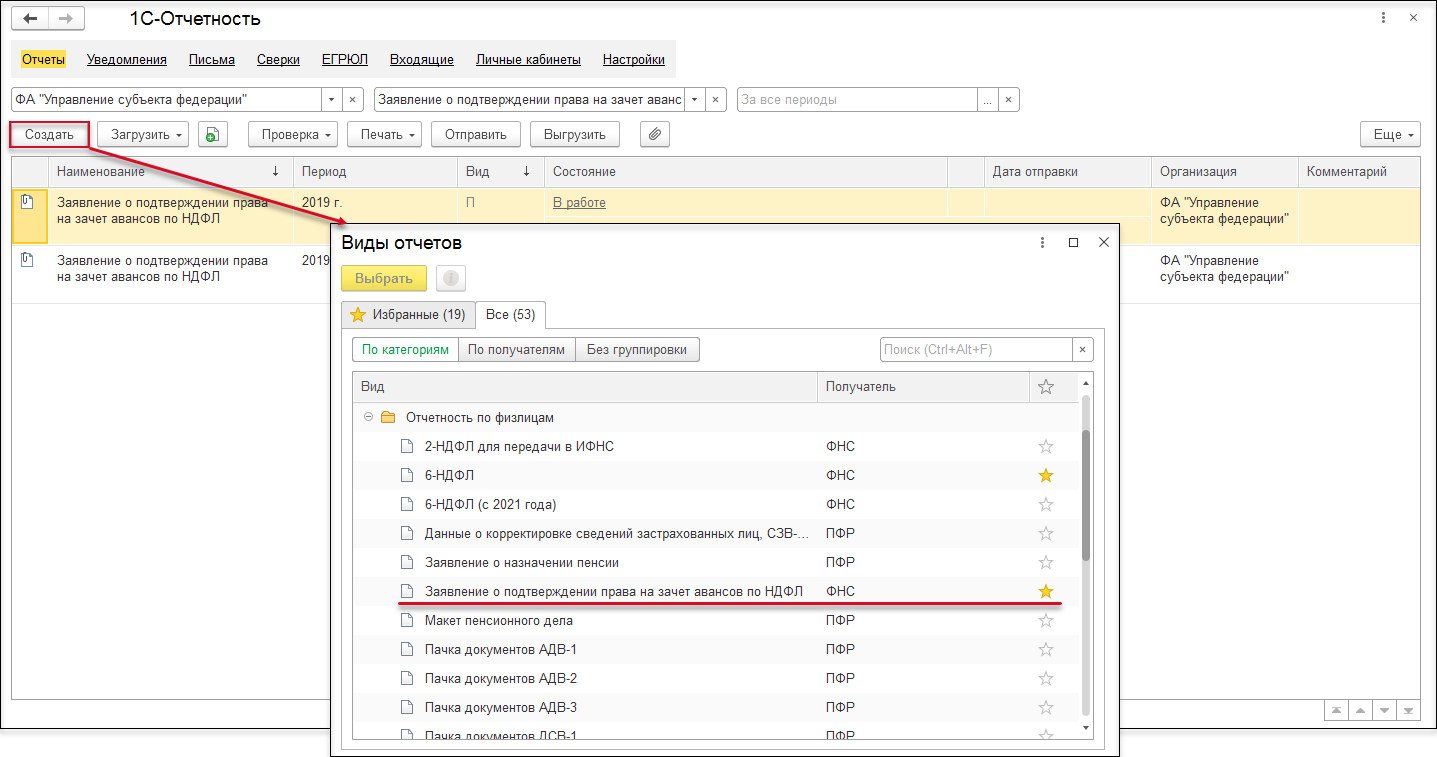
Task: Sort by the Вид column header
Action: point(501,171)
